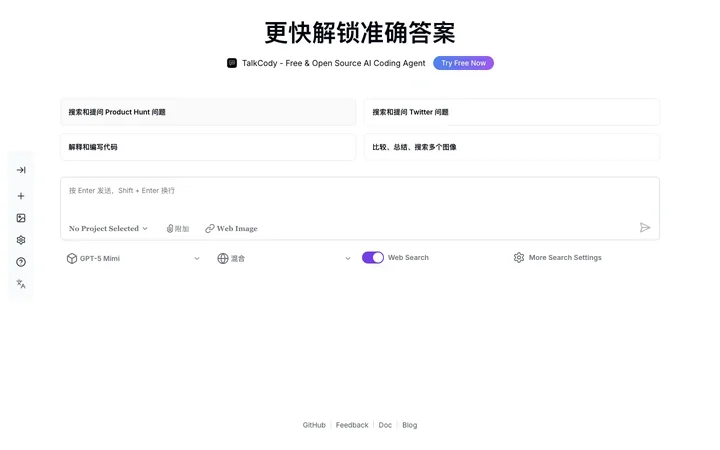The image size is (720, 450).
Task: Open the Doc footer link
Action: (385, 425)
